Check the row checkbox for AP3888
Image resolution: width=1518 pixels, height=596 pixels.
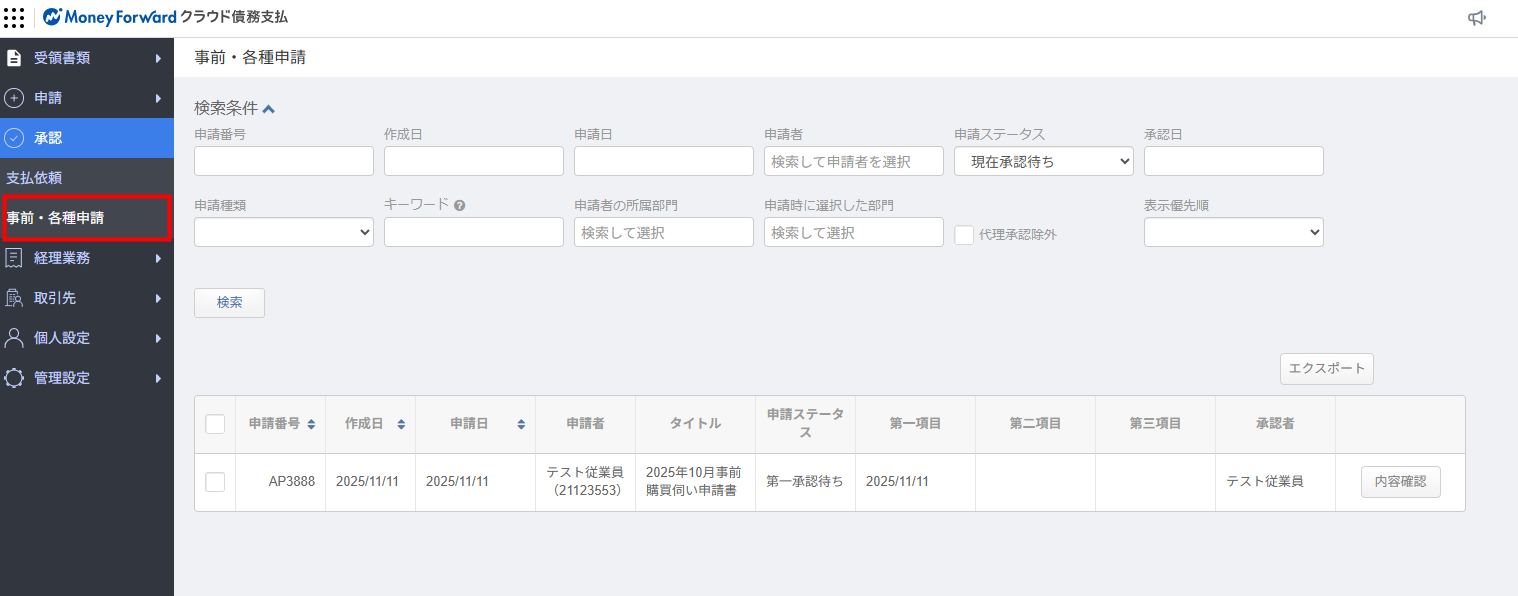(215, 482)
